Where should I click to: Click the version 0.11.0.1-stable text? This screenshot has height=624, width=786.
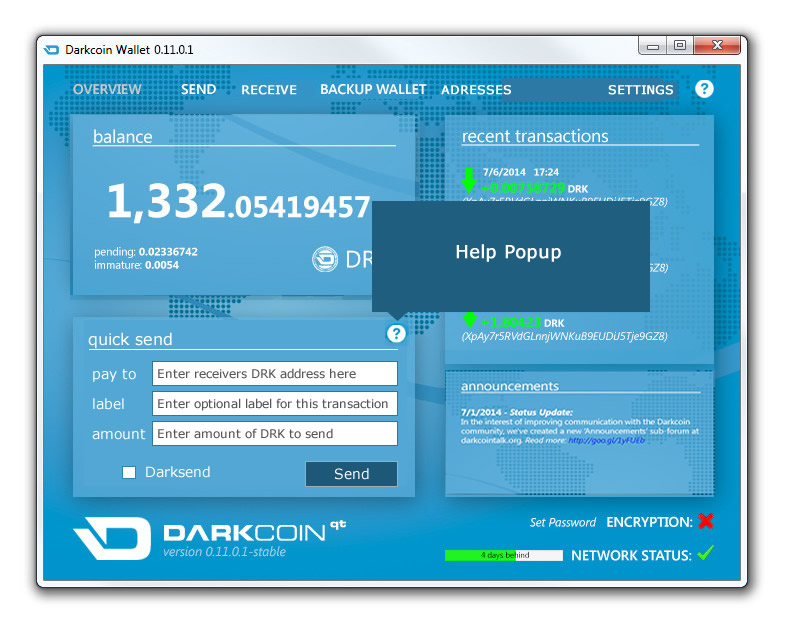225,551
